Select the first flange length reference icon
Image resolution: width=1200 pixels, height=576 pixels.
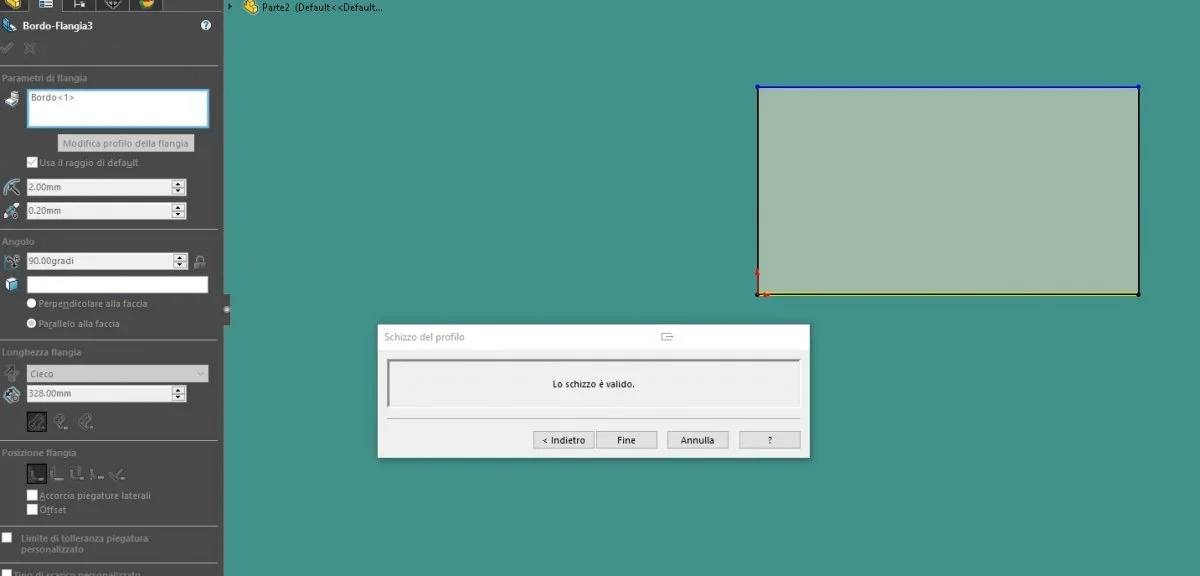coord(36,421)
